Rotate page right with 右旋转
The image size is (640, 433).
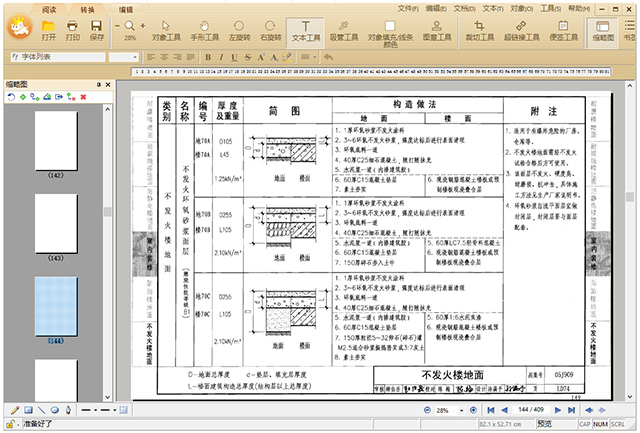(270, 30)
